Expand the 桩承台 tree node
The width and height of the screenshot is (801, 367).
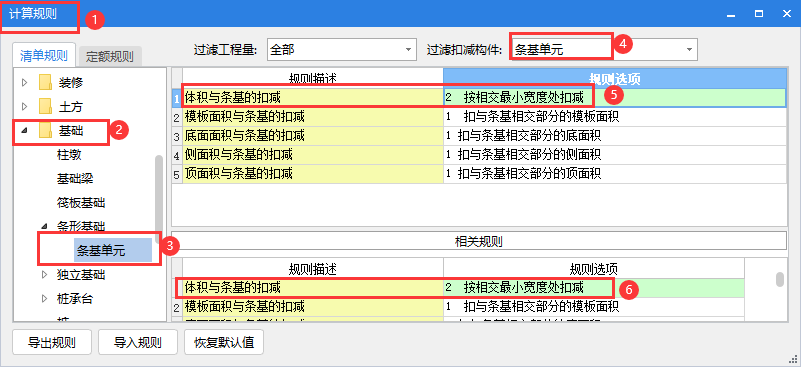tap(44, 299)
